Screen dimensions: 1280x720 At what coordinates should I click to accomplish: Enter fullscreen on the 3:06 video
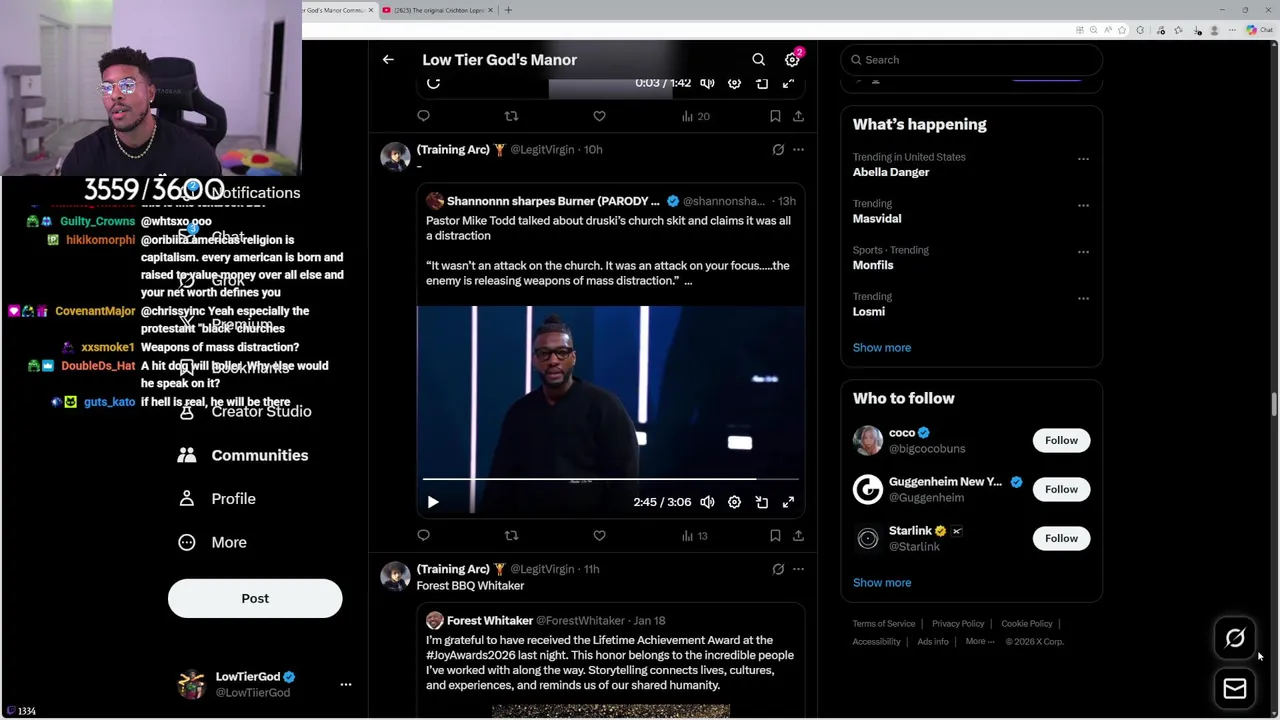pyautogui.click(x=788, y=502)
